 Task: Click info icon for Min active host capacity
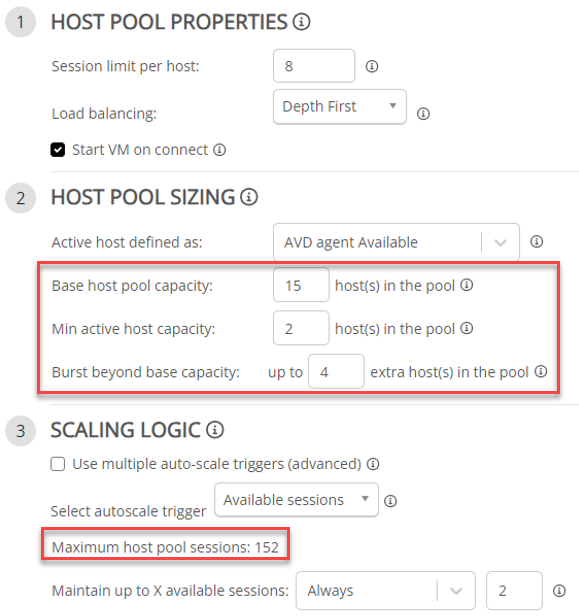pyautogui.click(x=467, y=328)
